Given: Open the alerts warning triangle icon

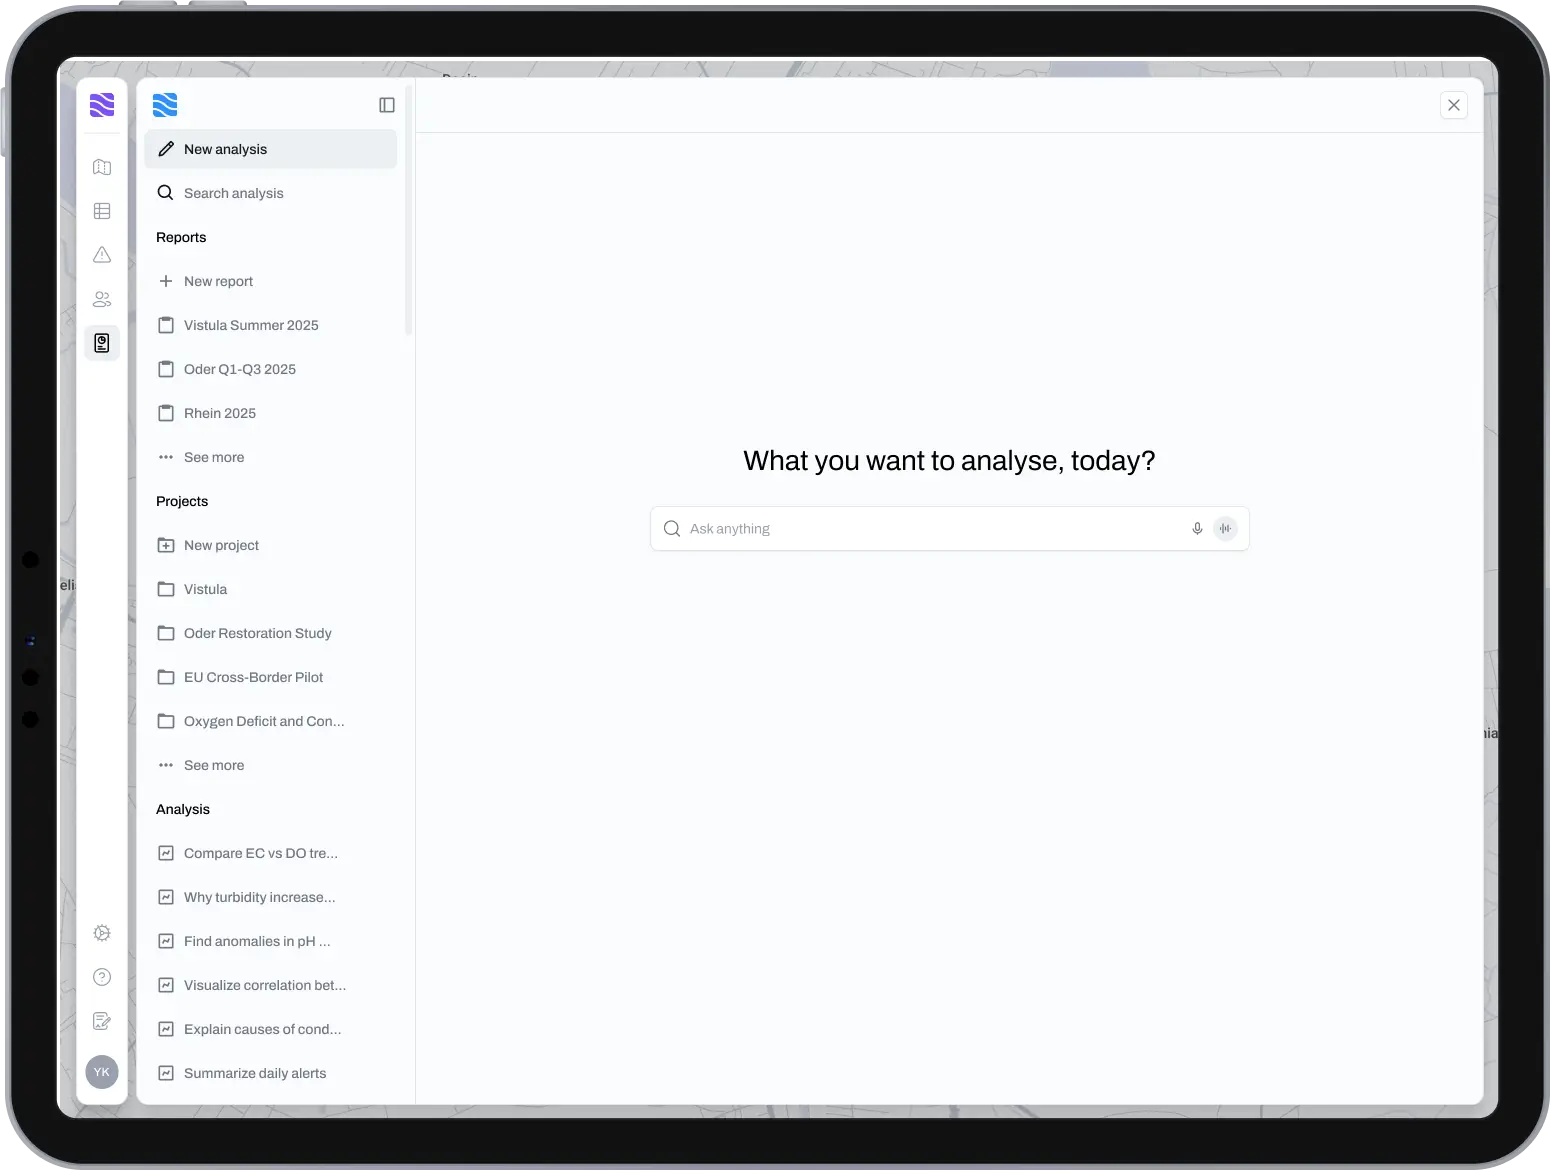Looking at the screenshot, I should point(102,255).
